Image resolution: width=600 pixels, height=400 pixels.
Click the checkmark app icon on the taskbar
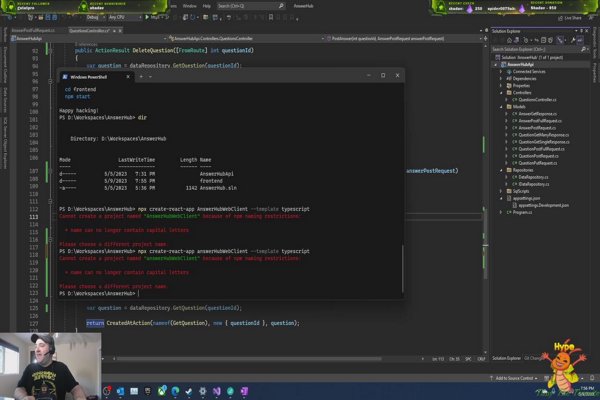click(x=189, y=391)
